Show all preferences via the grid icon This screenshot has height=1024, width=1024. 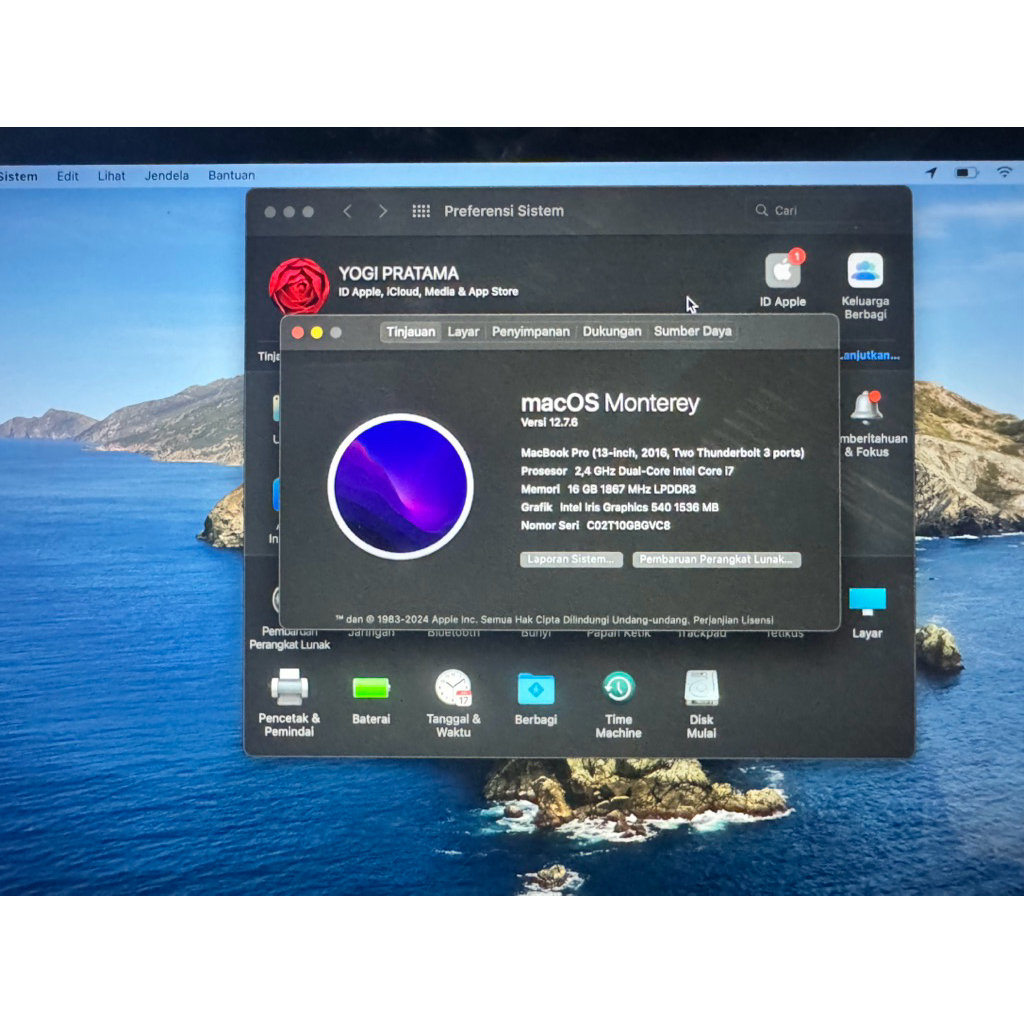[421, 211]
